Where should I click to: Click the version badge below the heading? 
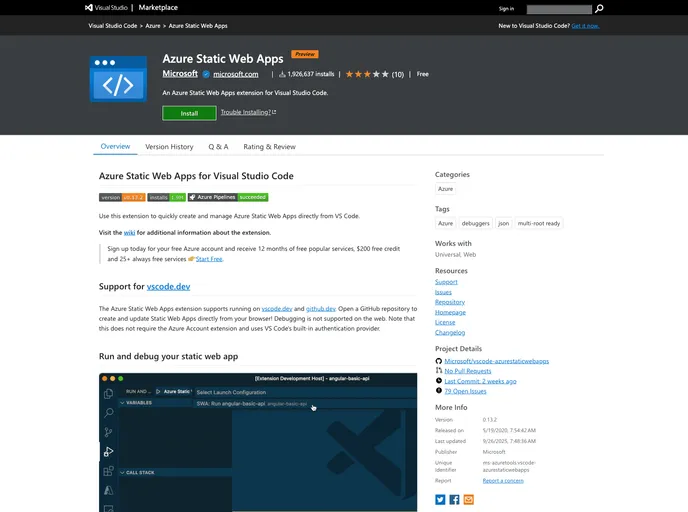point(122,198)
